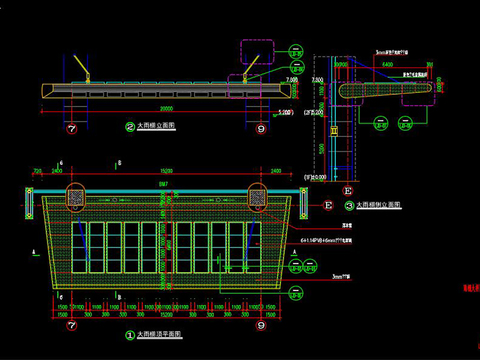
Task: Click section mark B below the roof plan
Action: 119,297
